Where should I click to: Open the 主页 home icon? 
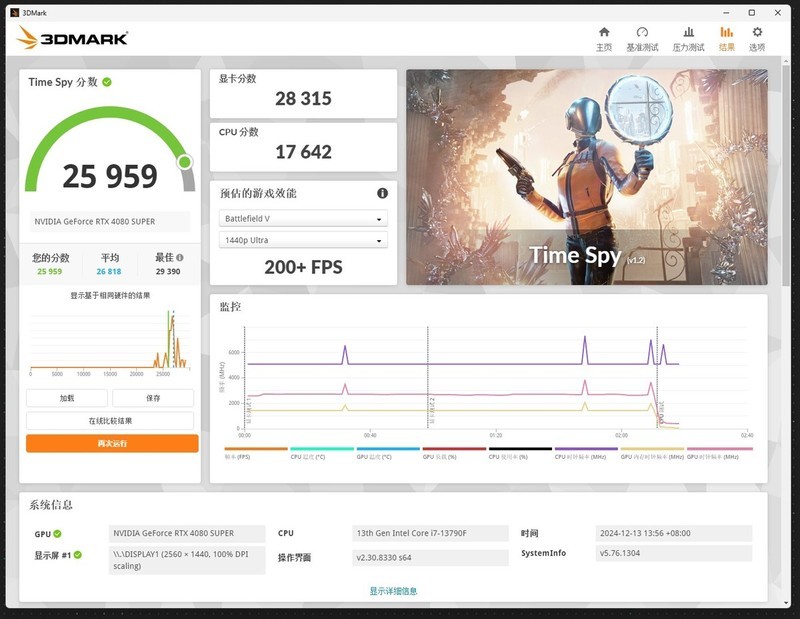[602, 35]
